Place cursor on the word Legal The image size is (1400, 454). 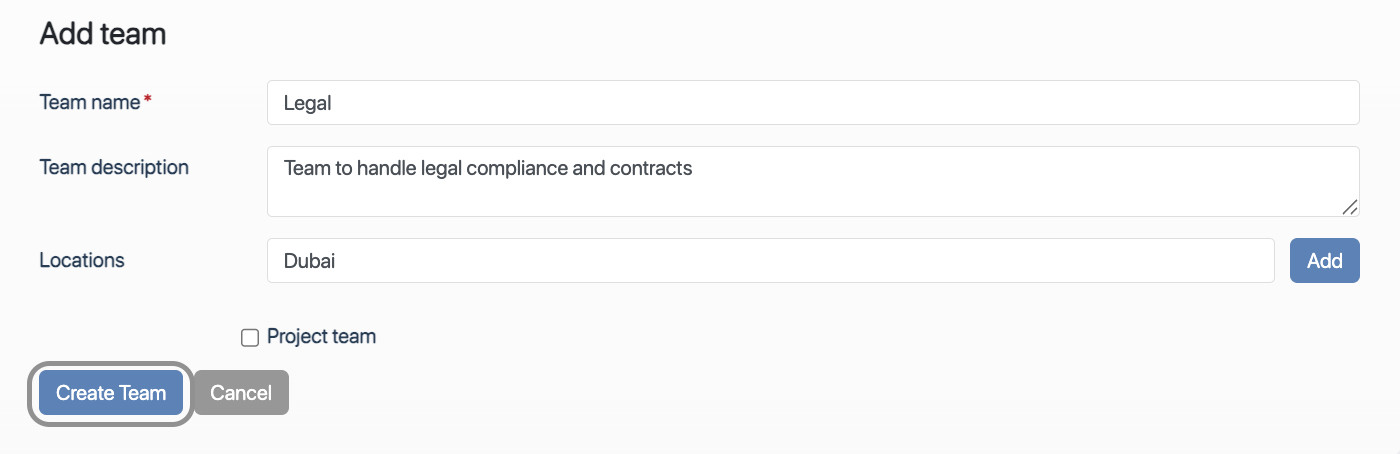tap(307, 103)
